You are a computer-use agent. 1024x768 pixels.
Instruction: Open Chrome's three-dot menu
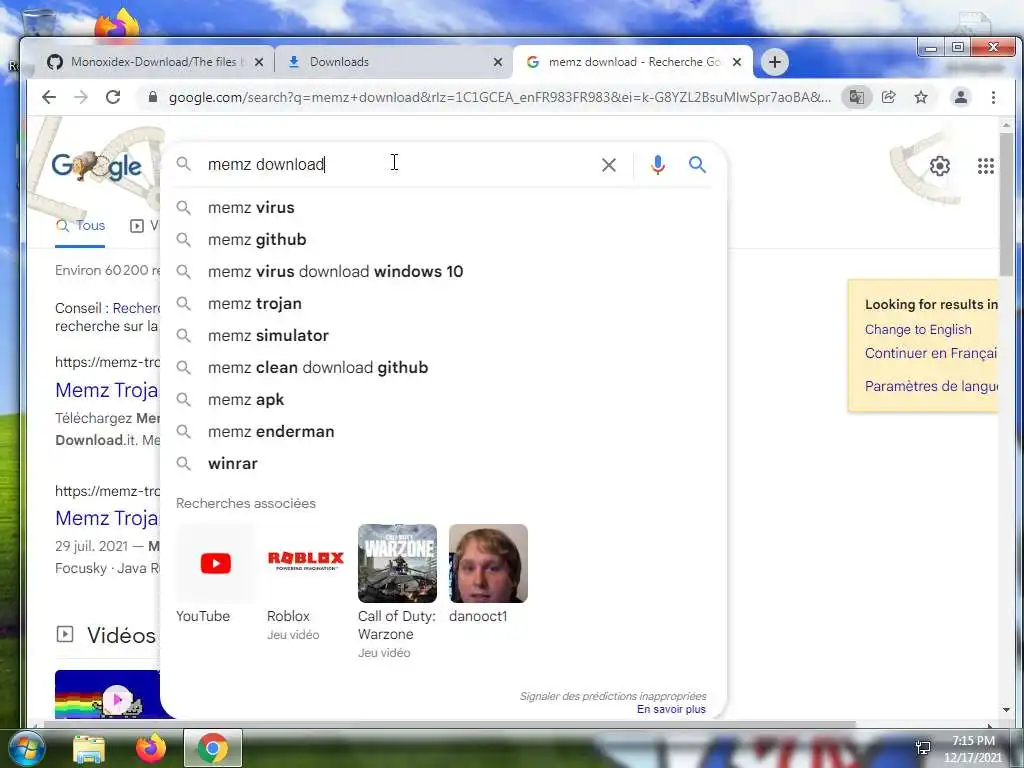tap(993, 97)
